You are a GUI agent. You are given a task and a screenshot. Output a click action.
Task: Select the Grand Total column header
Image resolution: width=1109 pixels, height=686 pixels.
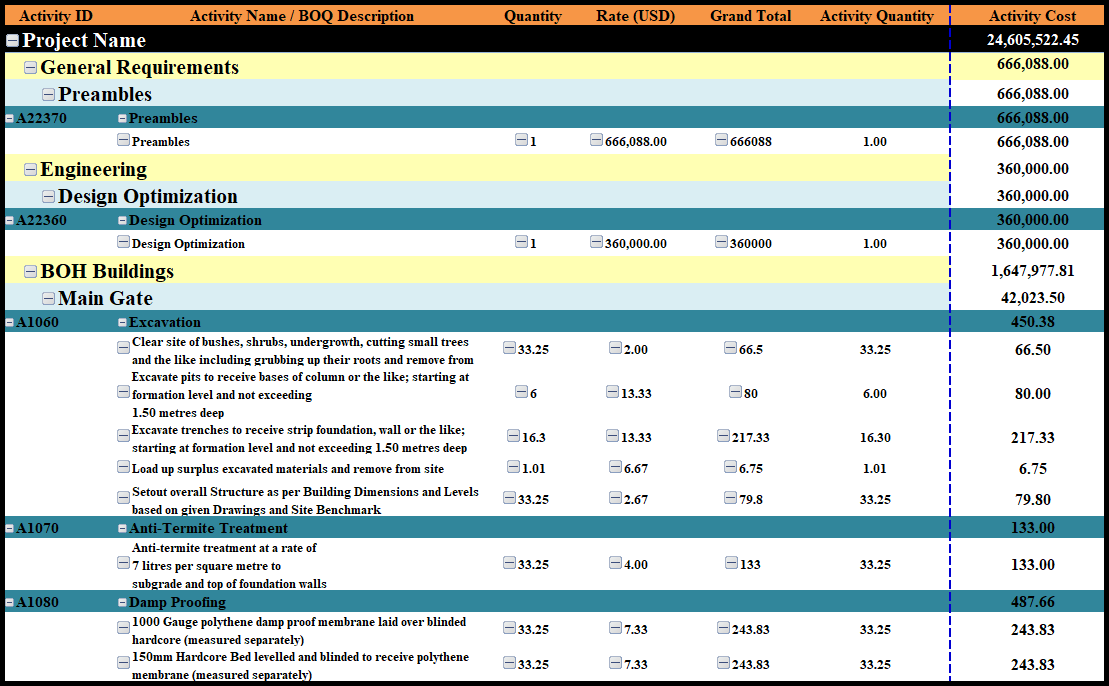point(750,16)
